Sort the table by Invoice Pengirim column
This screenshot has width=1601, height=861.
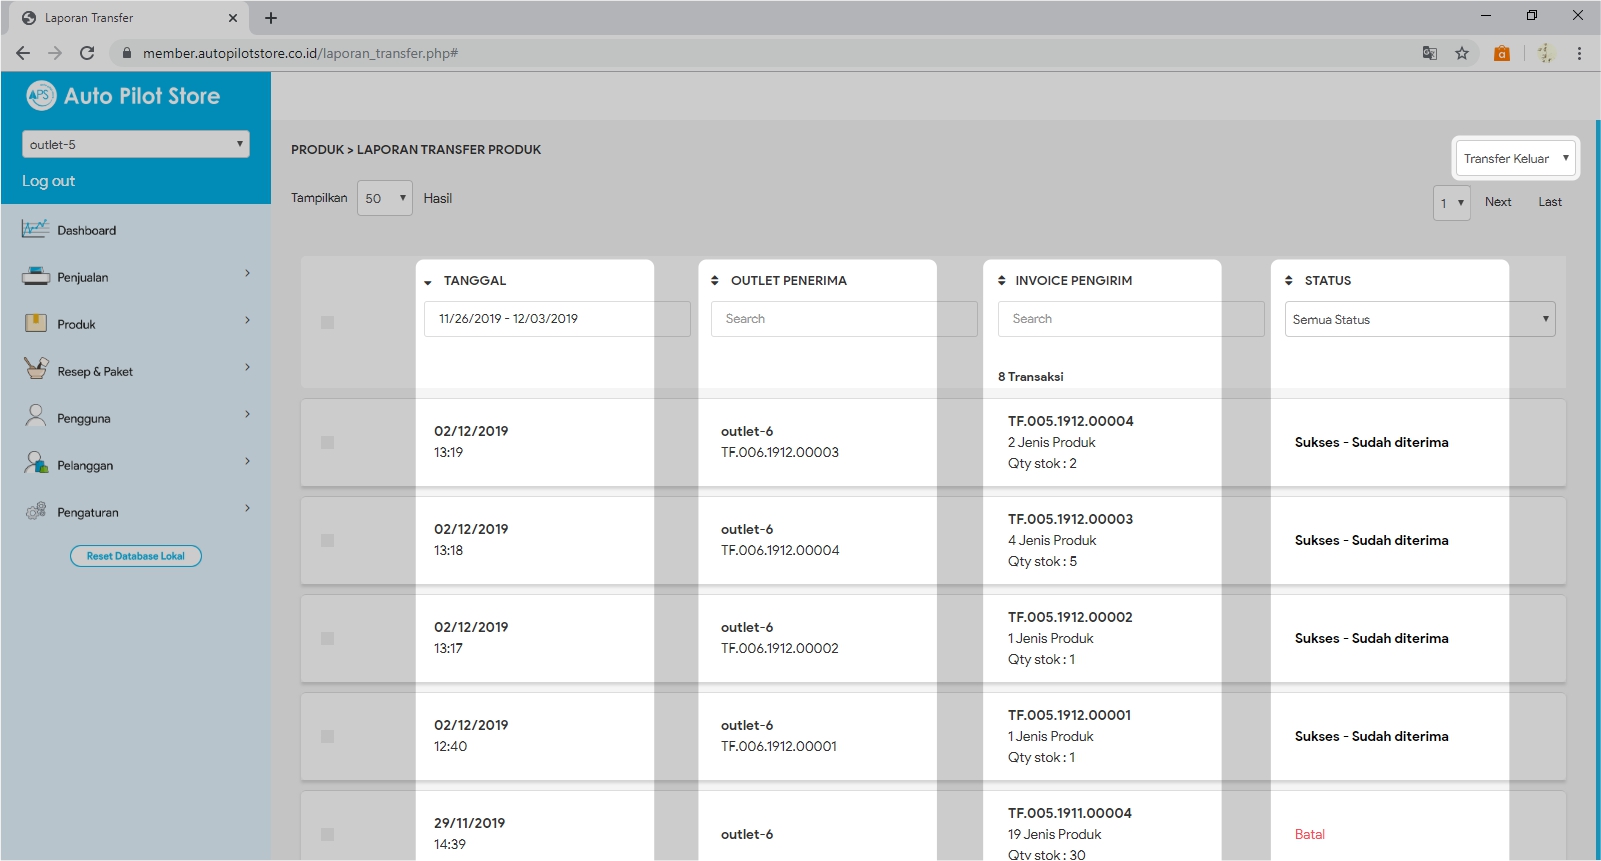[1073, 281]
